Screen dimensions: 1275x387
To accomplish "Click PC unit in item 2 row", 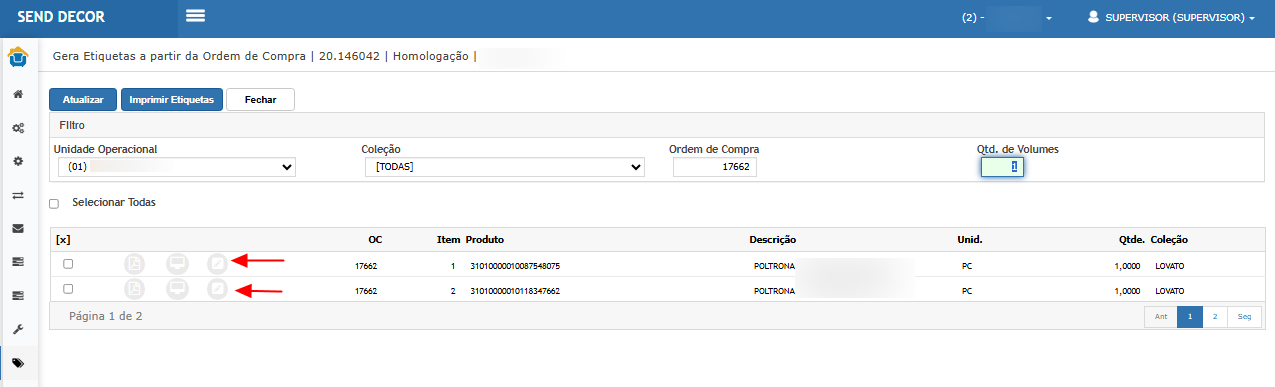I will click(966, 291).
